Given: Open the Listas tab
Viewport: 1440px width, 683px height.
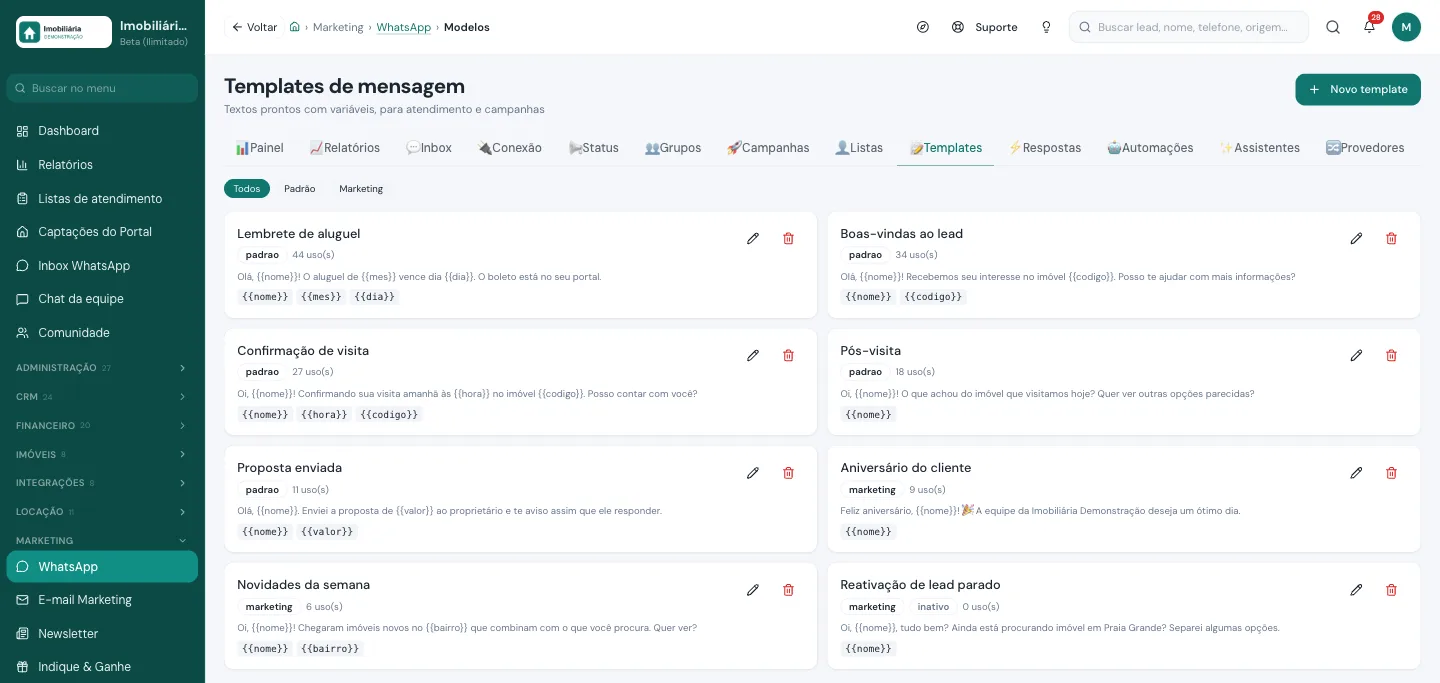Looking at the screenshot, I should (859, 148).
